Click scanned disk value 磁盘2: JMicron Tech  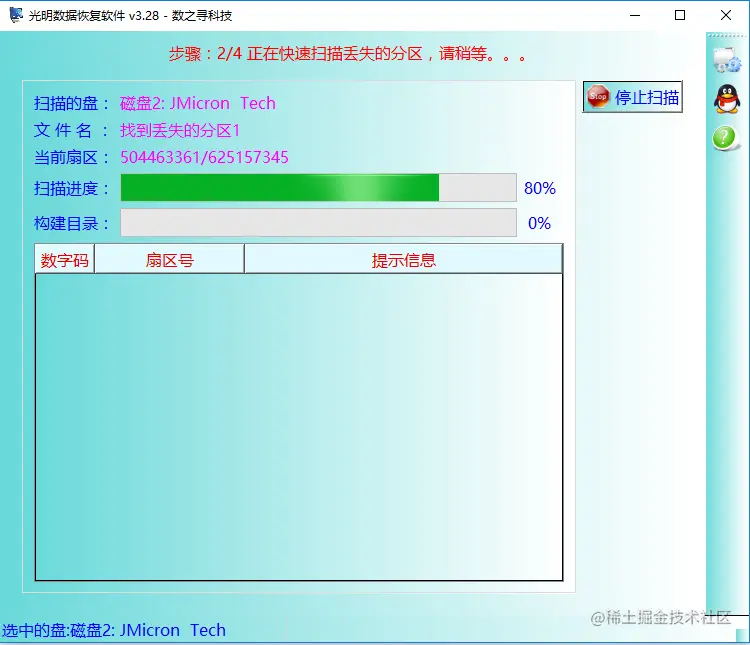tap(198, 103)
